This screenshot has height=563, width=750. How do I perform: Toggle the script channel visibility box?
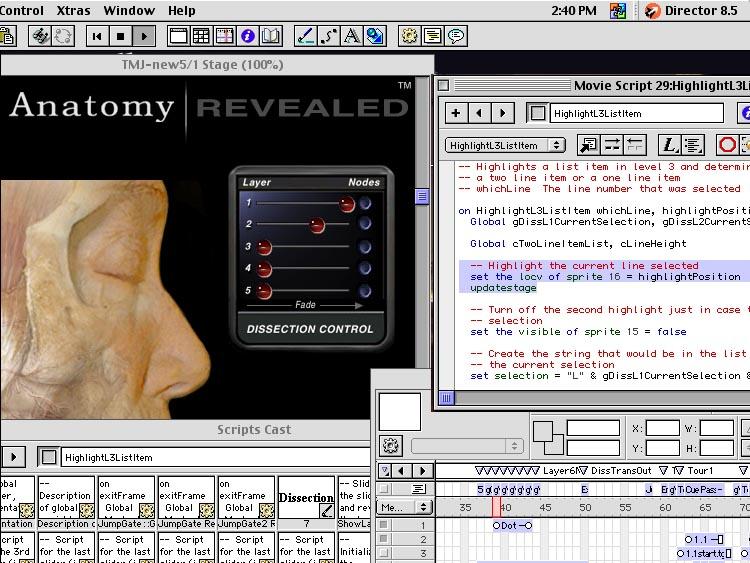(x=384, y=489)
